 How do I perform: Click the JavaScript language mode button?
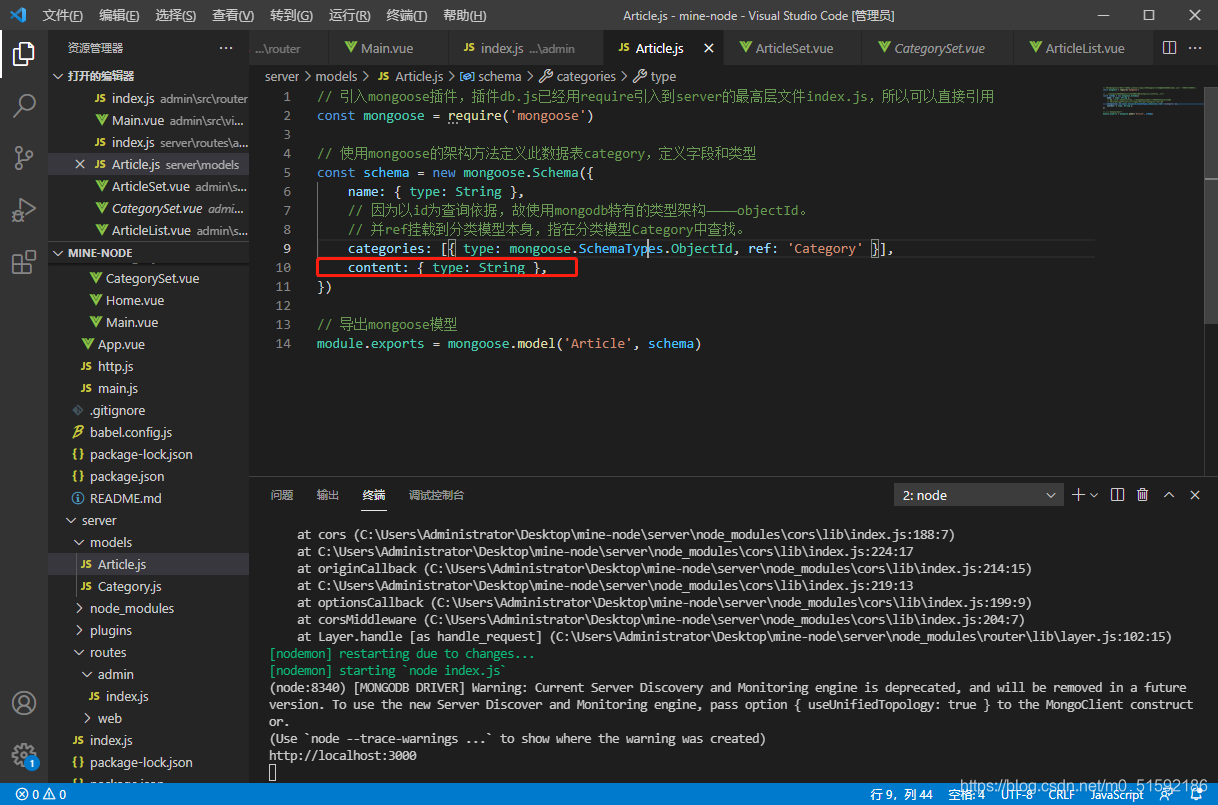1116,795
